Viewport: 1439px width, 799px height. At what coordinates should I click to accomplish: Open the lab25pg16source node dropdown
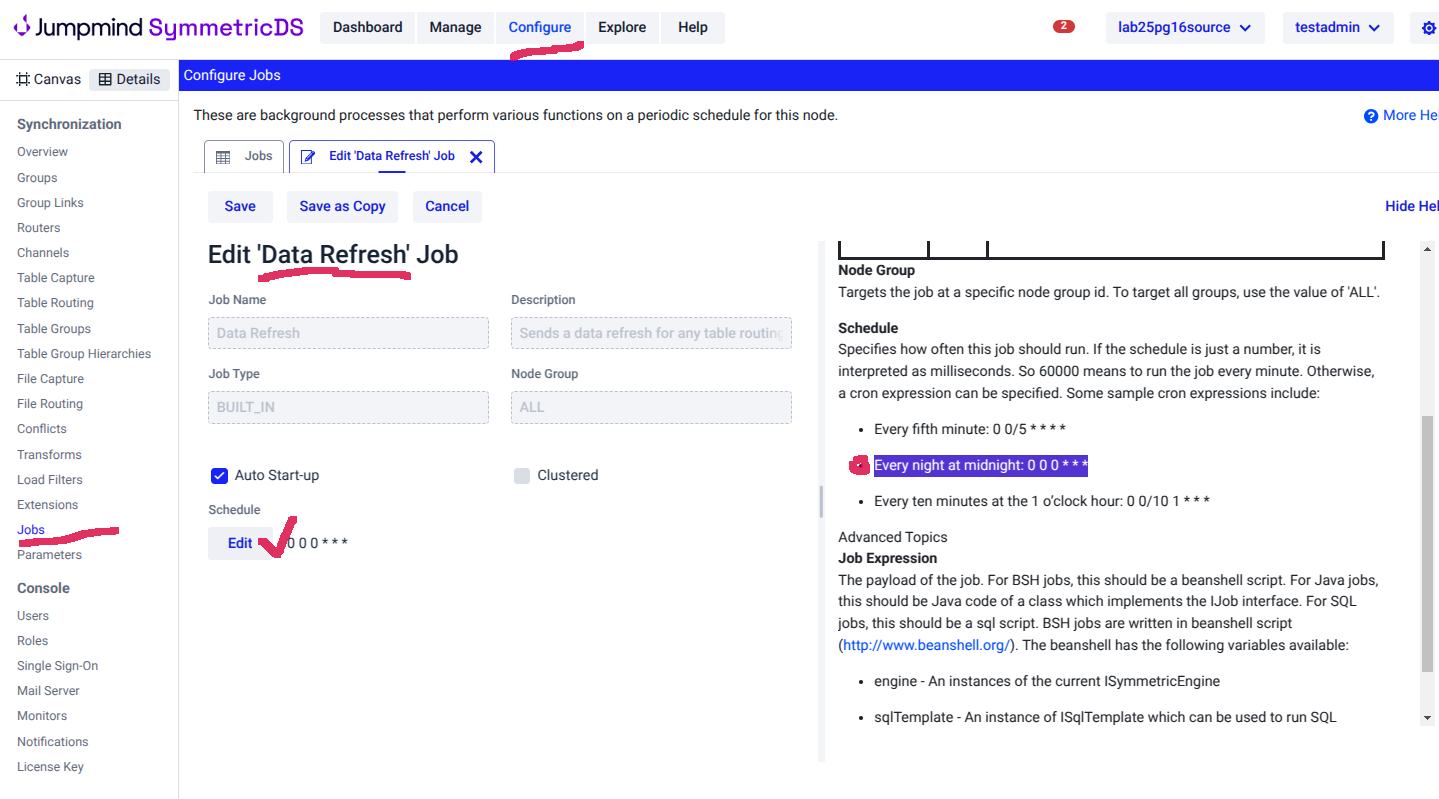(1185, 28)
